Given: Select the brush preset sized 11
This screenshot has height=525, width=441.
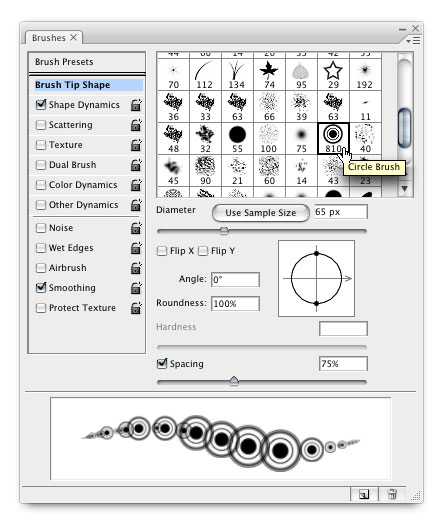Looking at the screenshot, I should 365,106.
